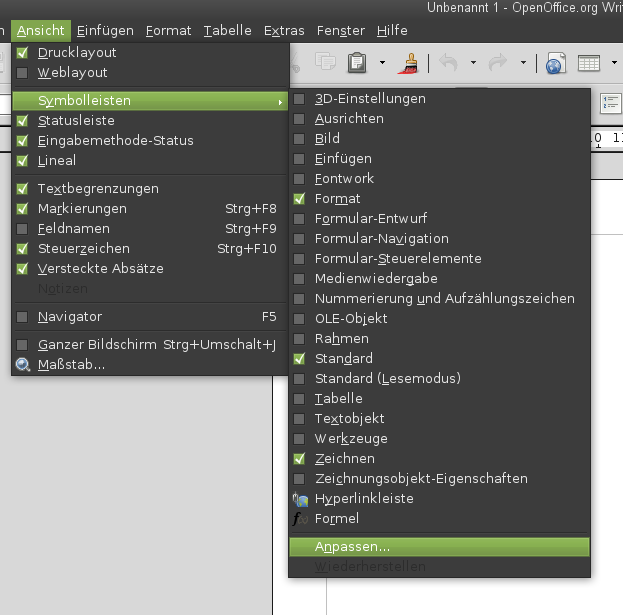Image resolution: width=623 pixels, height=615 pixels.
Task: Disable the Zeichnen toolbar checkbox
Action: [299, 458]
